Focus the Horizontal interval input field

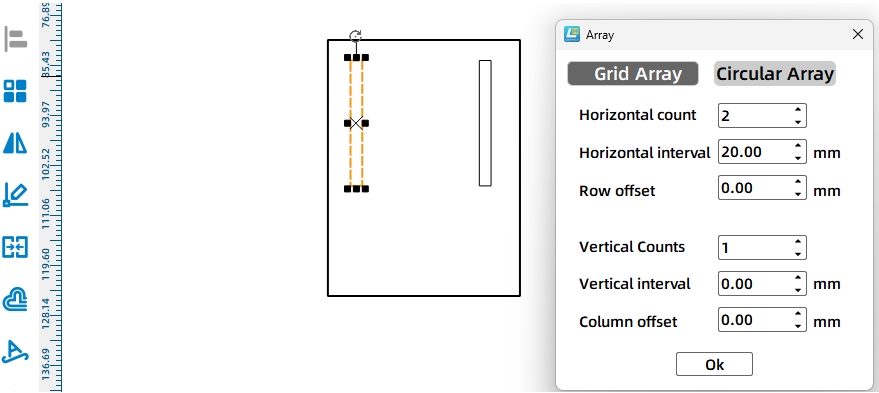tap(755, 152)
